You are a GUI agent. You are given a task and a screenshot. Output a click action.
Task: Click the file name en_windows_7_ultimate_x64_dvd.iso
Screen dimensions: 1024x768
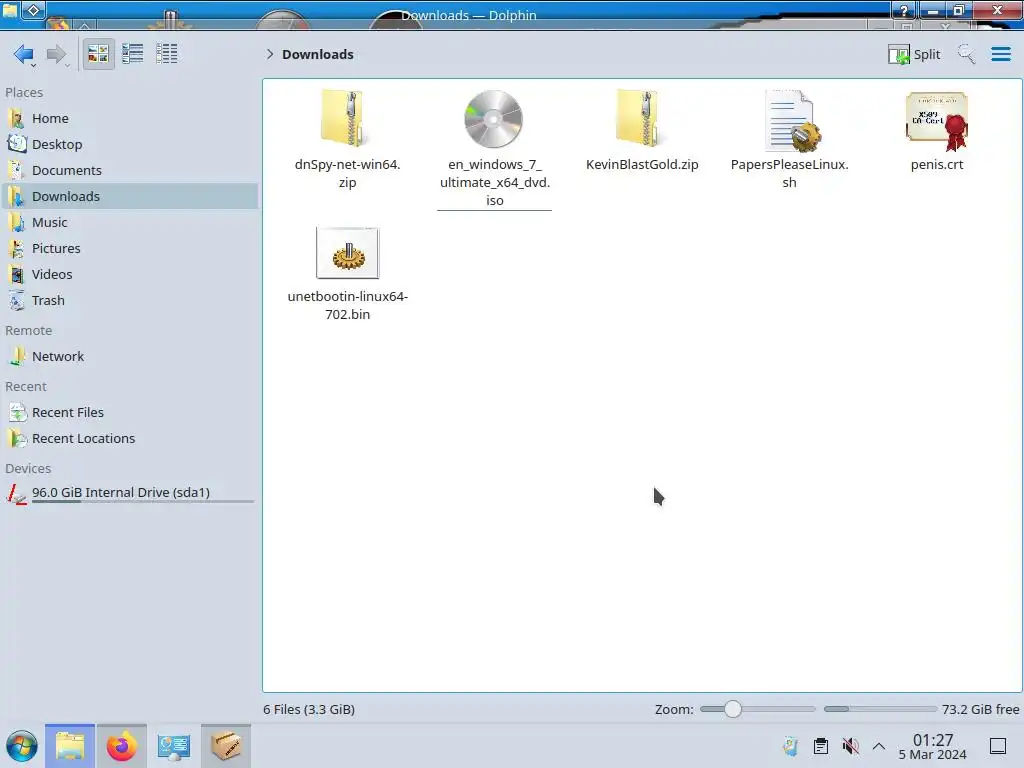495,183
